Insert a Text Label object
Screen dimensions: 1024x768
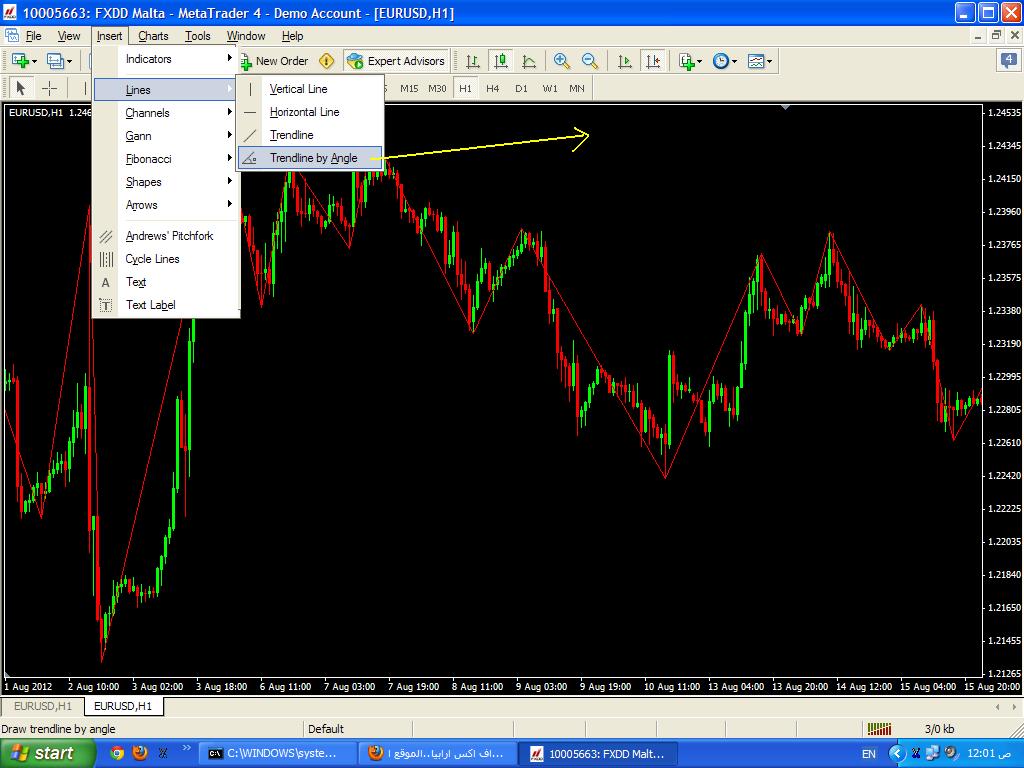(x=166, y=305)
